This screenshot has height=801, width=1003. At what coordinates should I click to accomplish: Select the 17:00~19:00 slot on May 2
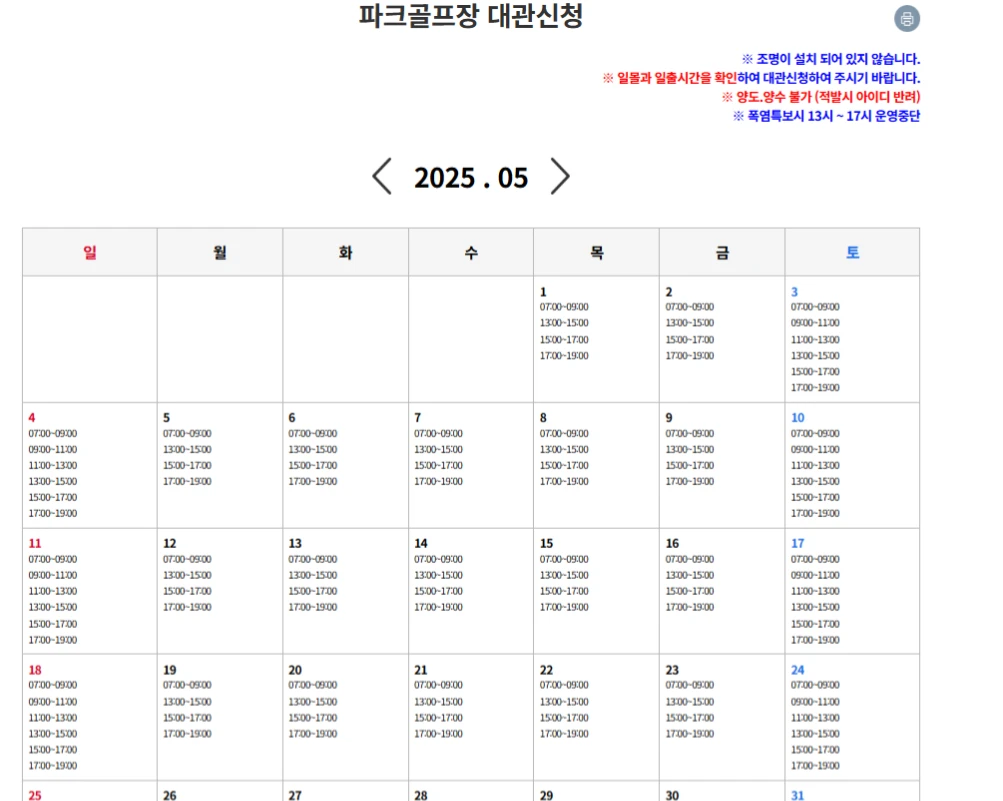pyautogui.click(x=690, y=355)
